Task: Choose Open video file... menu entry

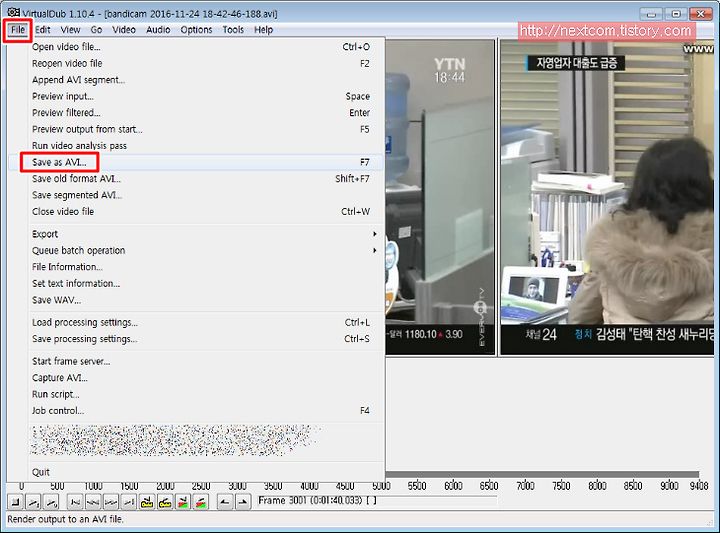Action: click(197, 47)
